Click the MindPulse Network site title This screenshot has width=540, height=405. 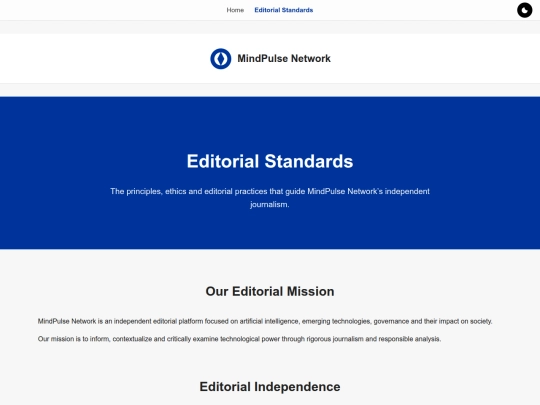tap(284, 59)
